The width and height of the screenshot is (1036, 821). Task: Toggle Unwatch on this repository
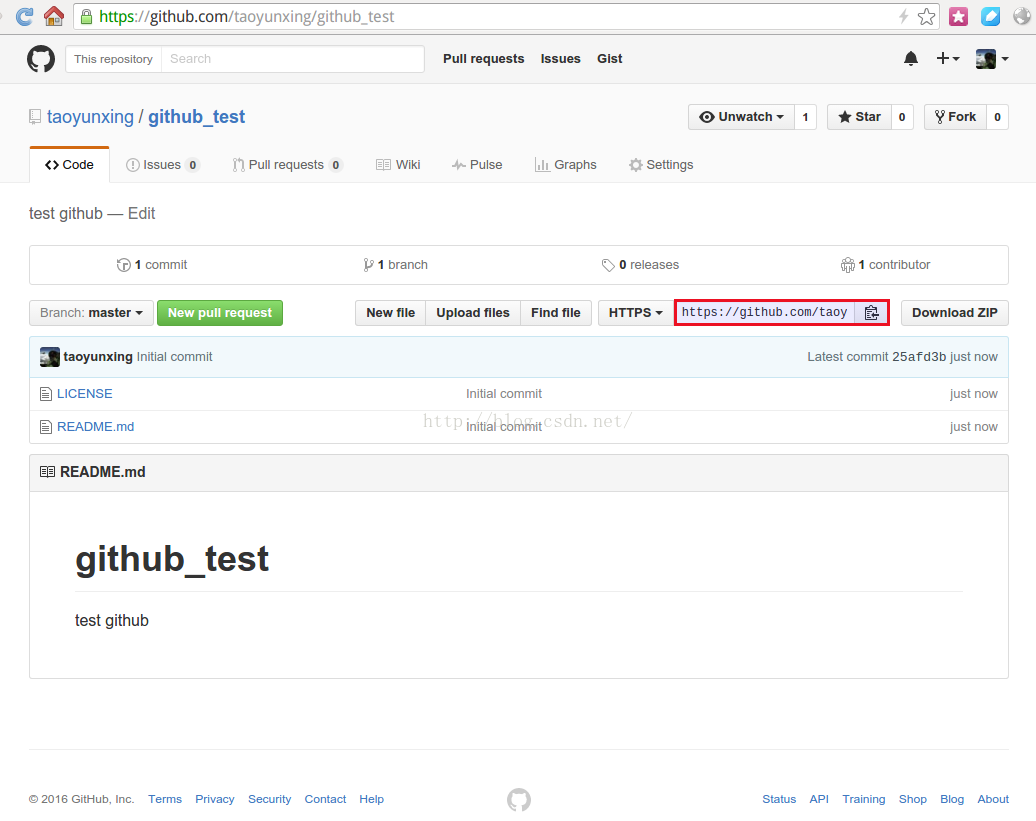click(x=741, y=117)
